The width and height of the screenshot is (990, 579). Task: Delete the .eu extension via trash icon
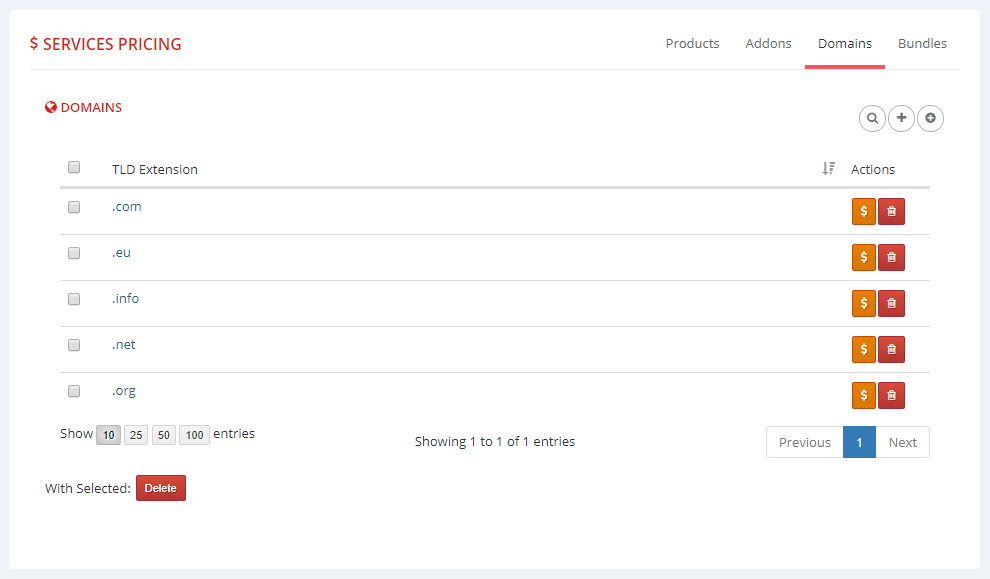891,257
